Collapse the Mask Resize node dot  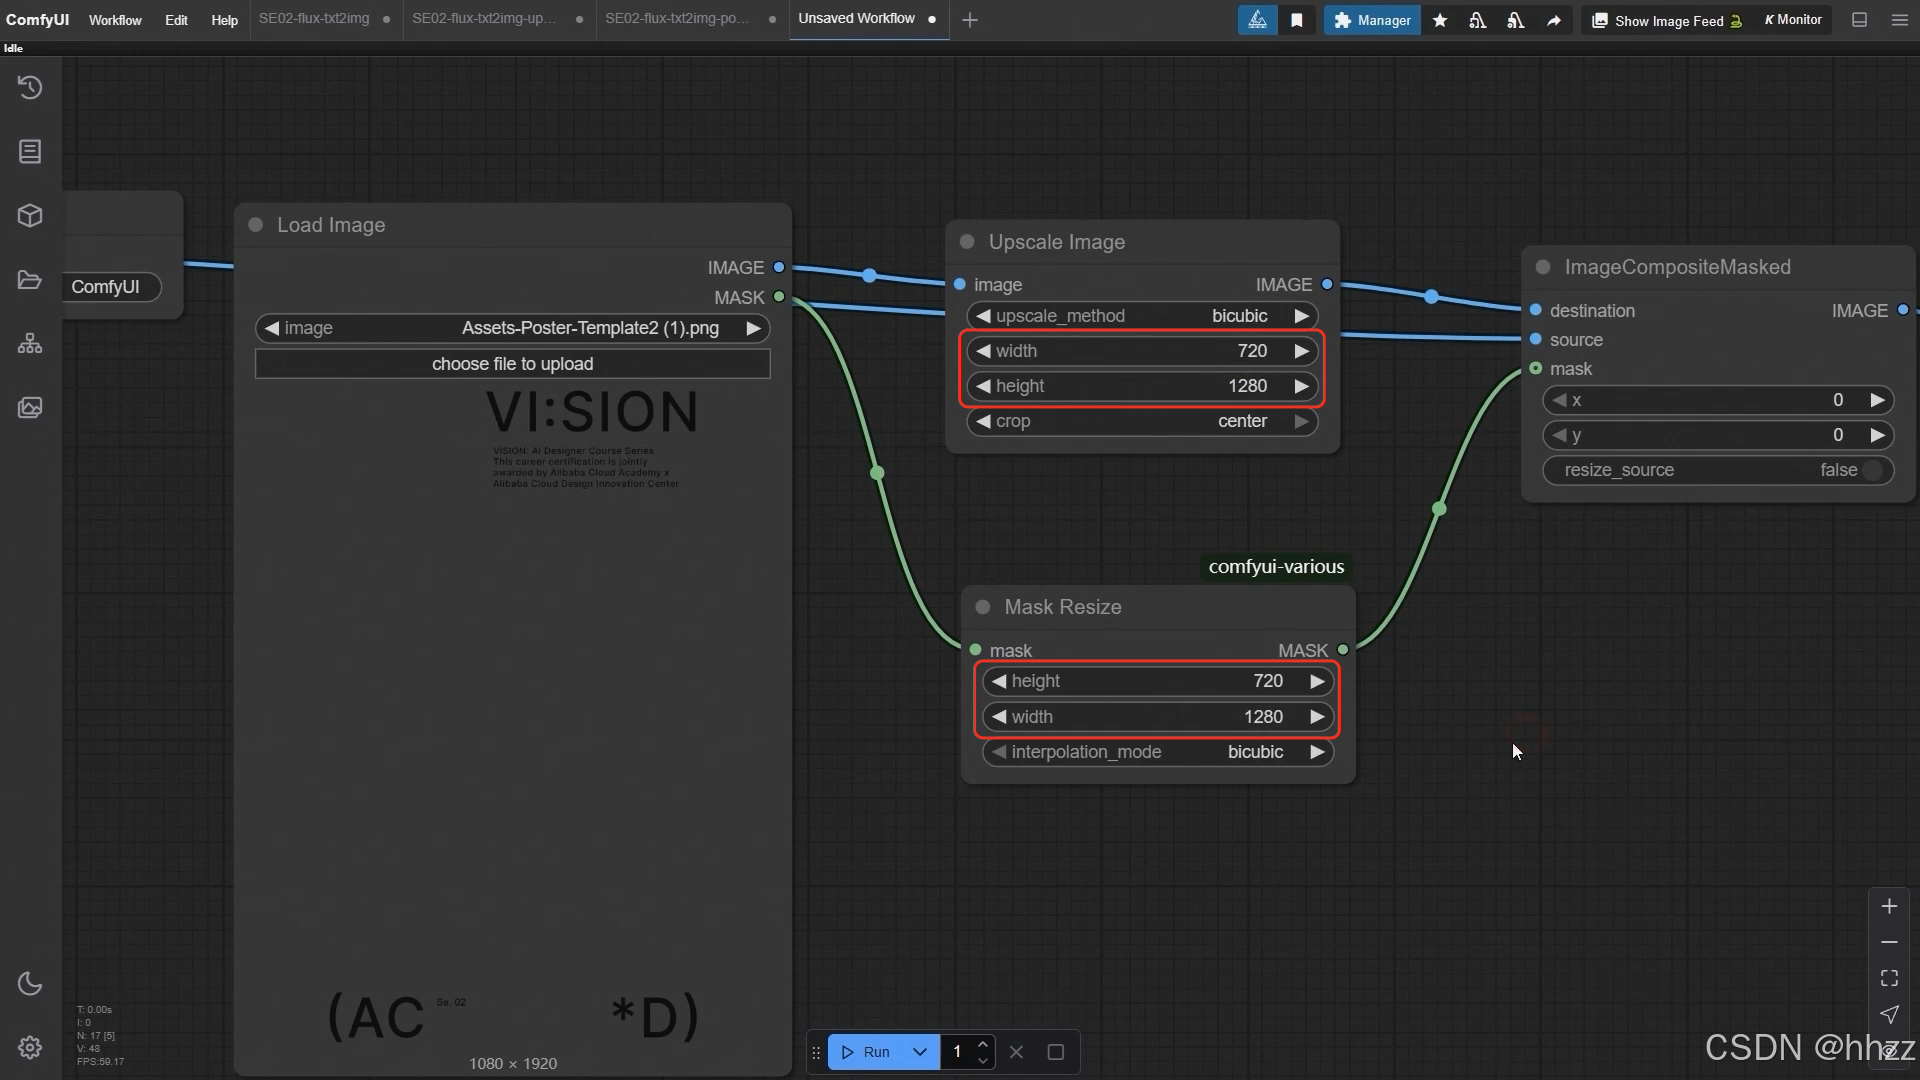(983, 607)
